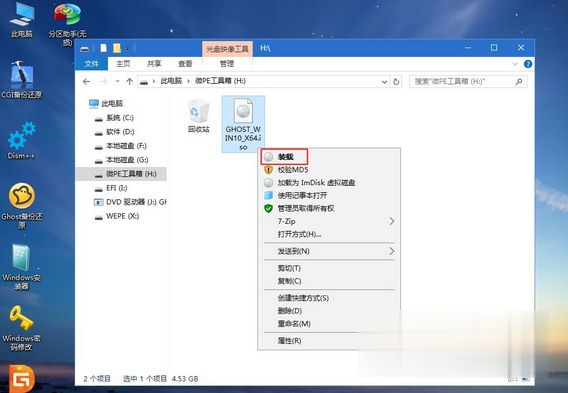Choose 装载 from the context menu

tap(284, 156)
